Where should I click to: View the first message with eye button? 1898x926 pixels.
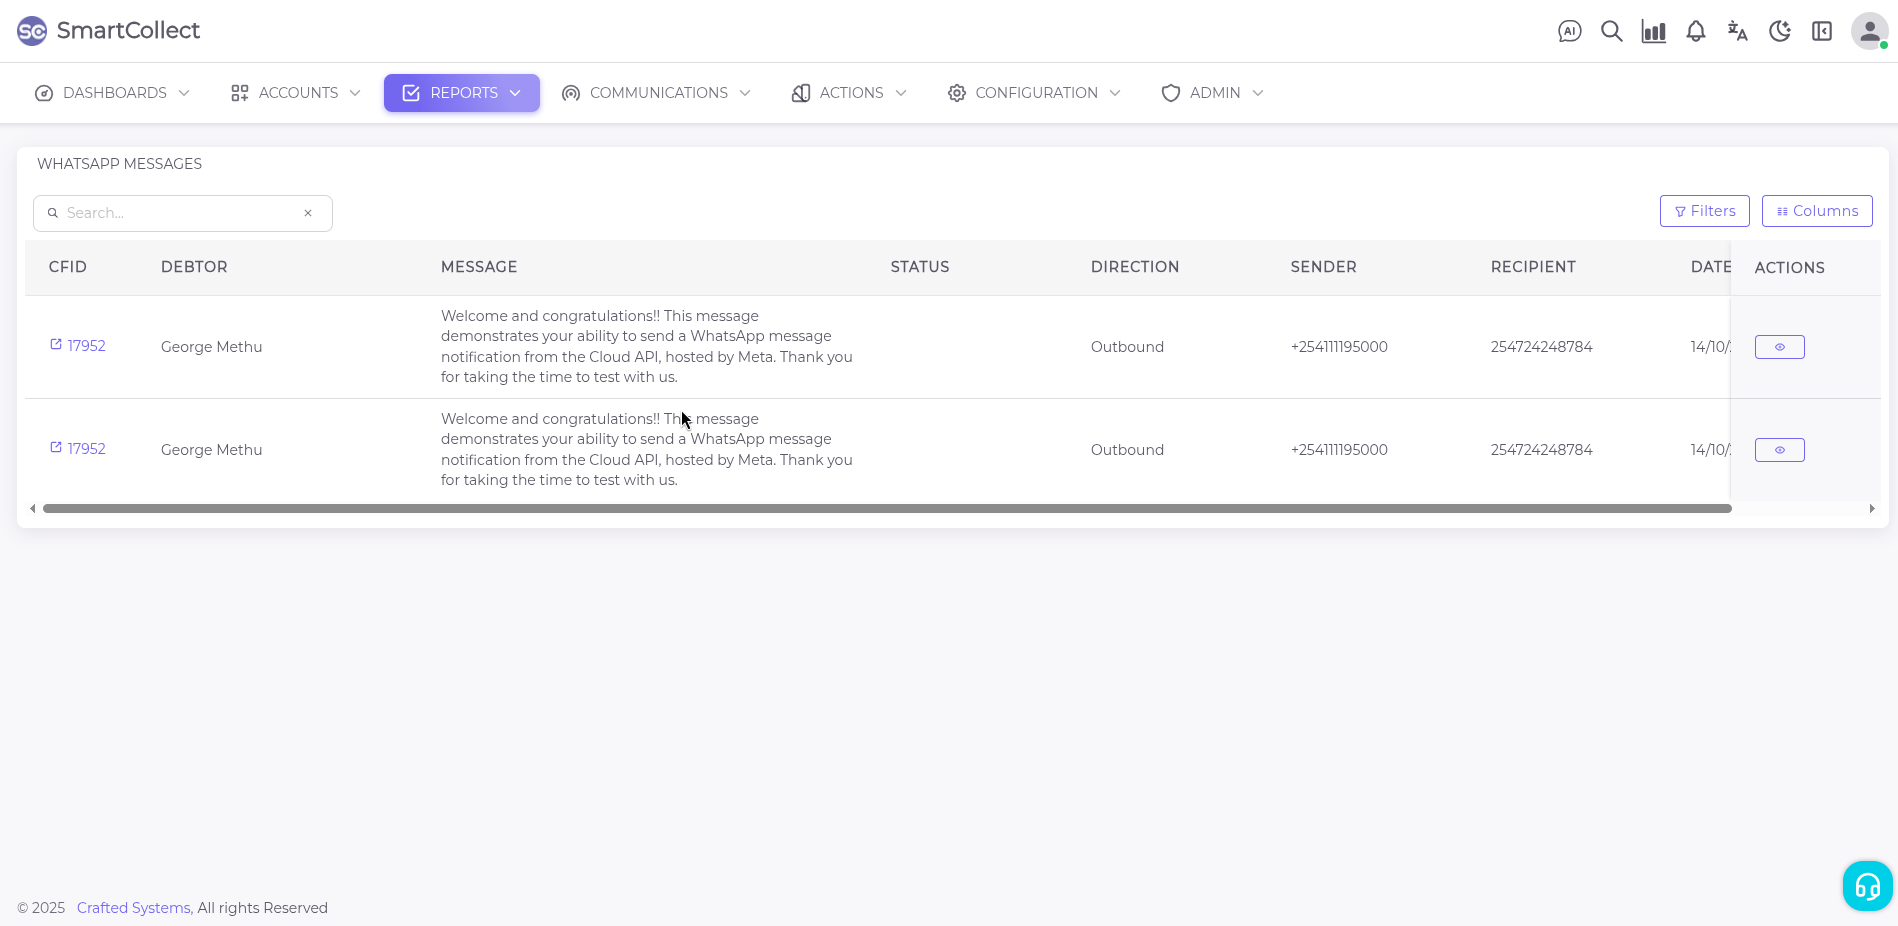[1779, 347]
